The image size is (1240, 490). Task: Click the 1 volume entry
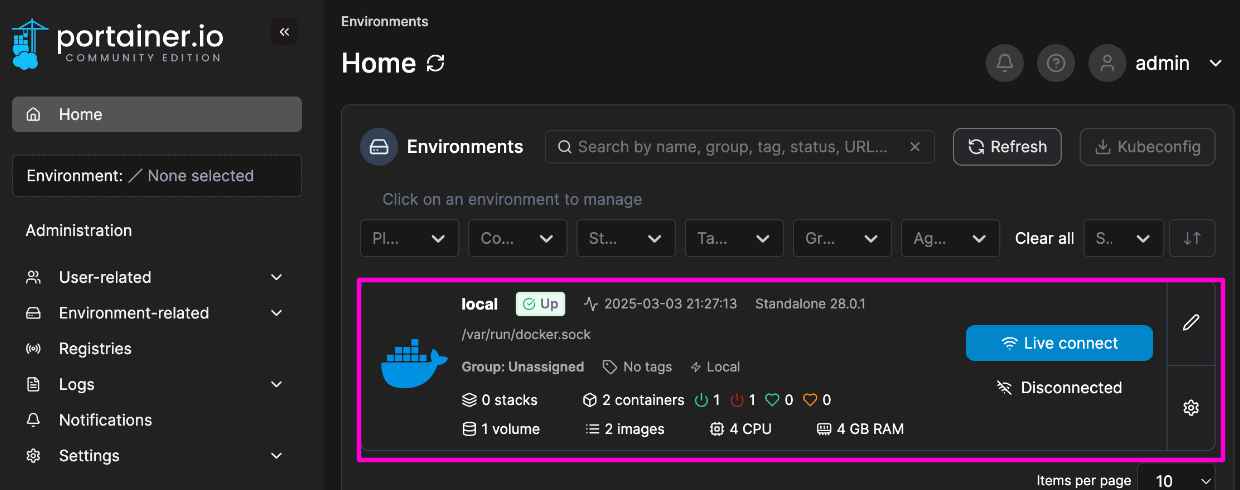500,429
